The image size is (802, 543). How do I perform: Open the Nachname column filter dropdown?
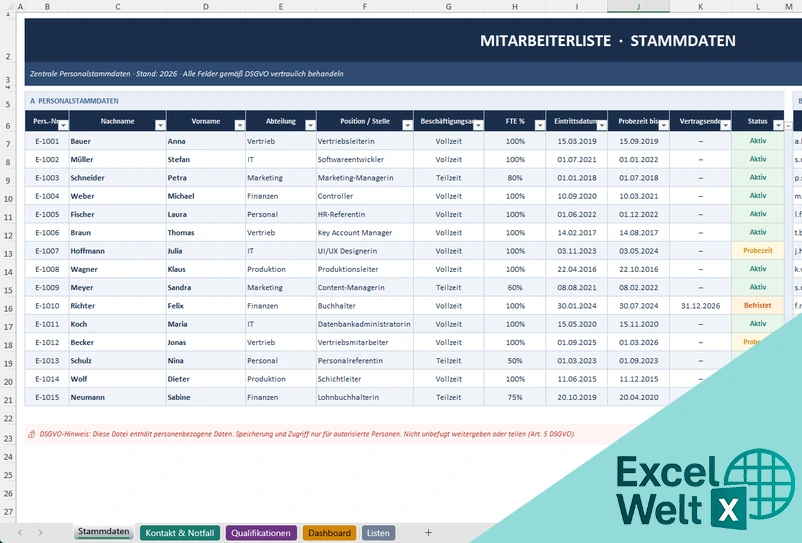point(160,126)
